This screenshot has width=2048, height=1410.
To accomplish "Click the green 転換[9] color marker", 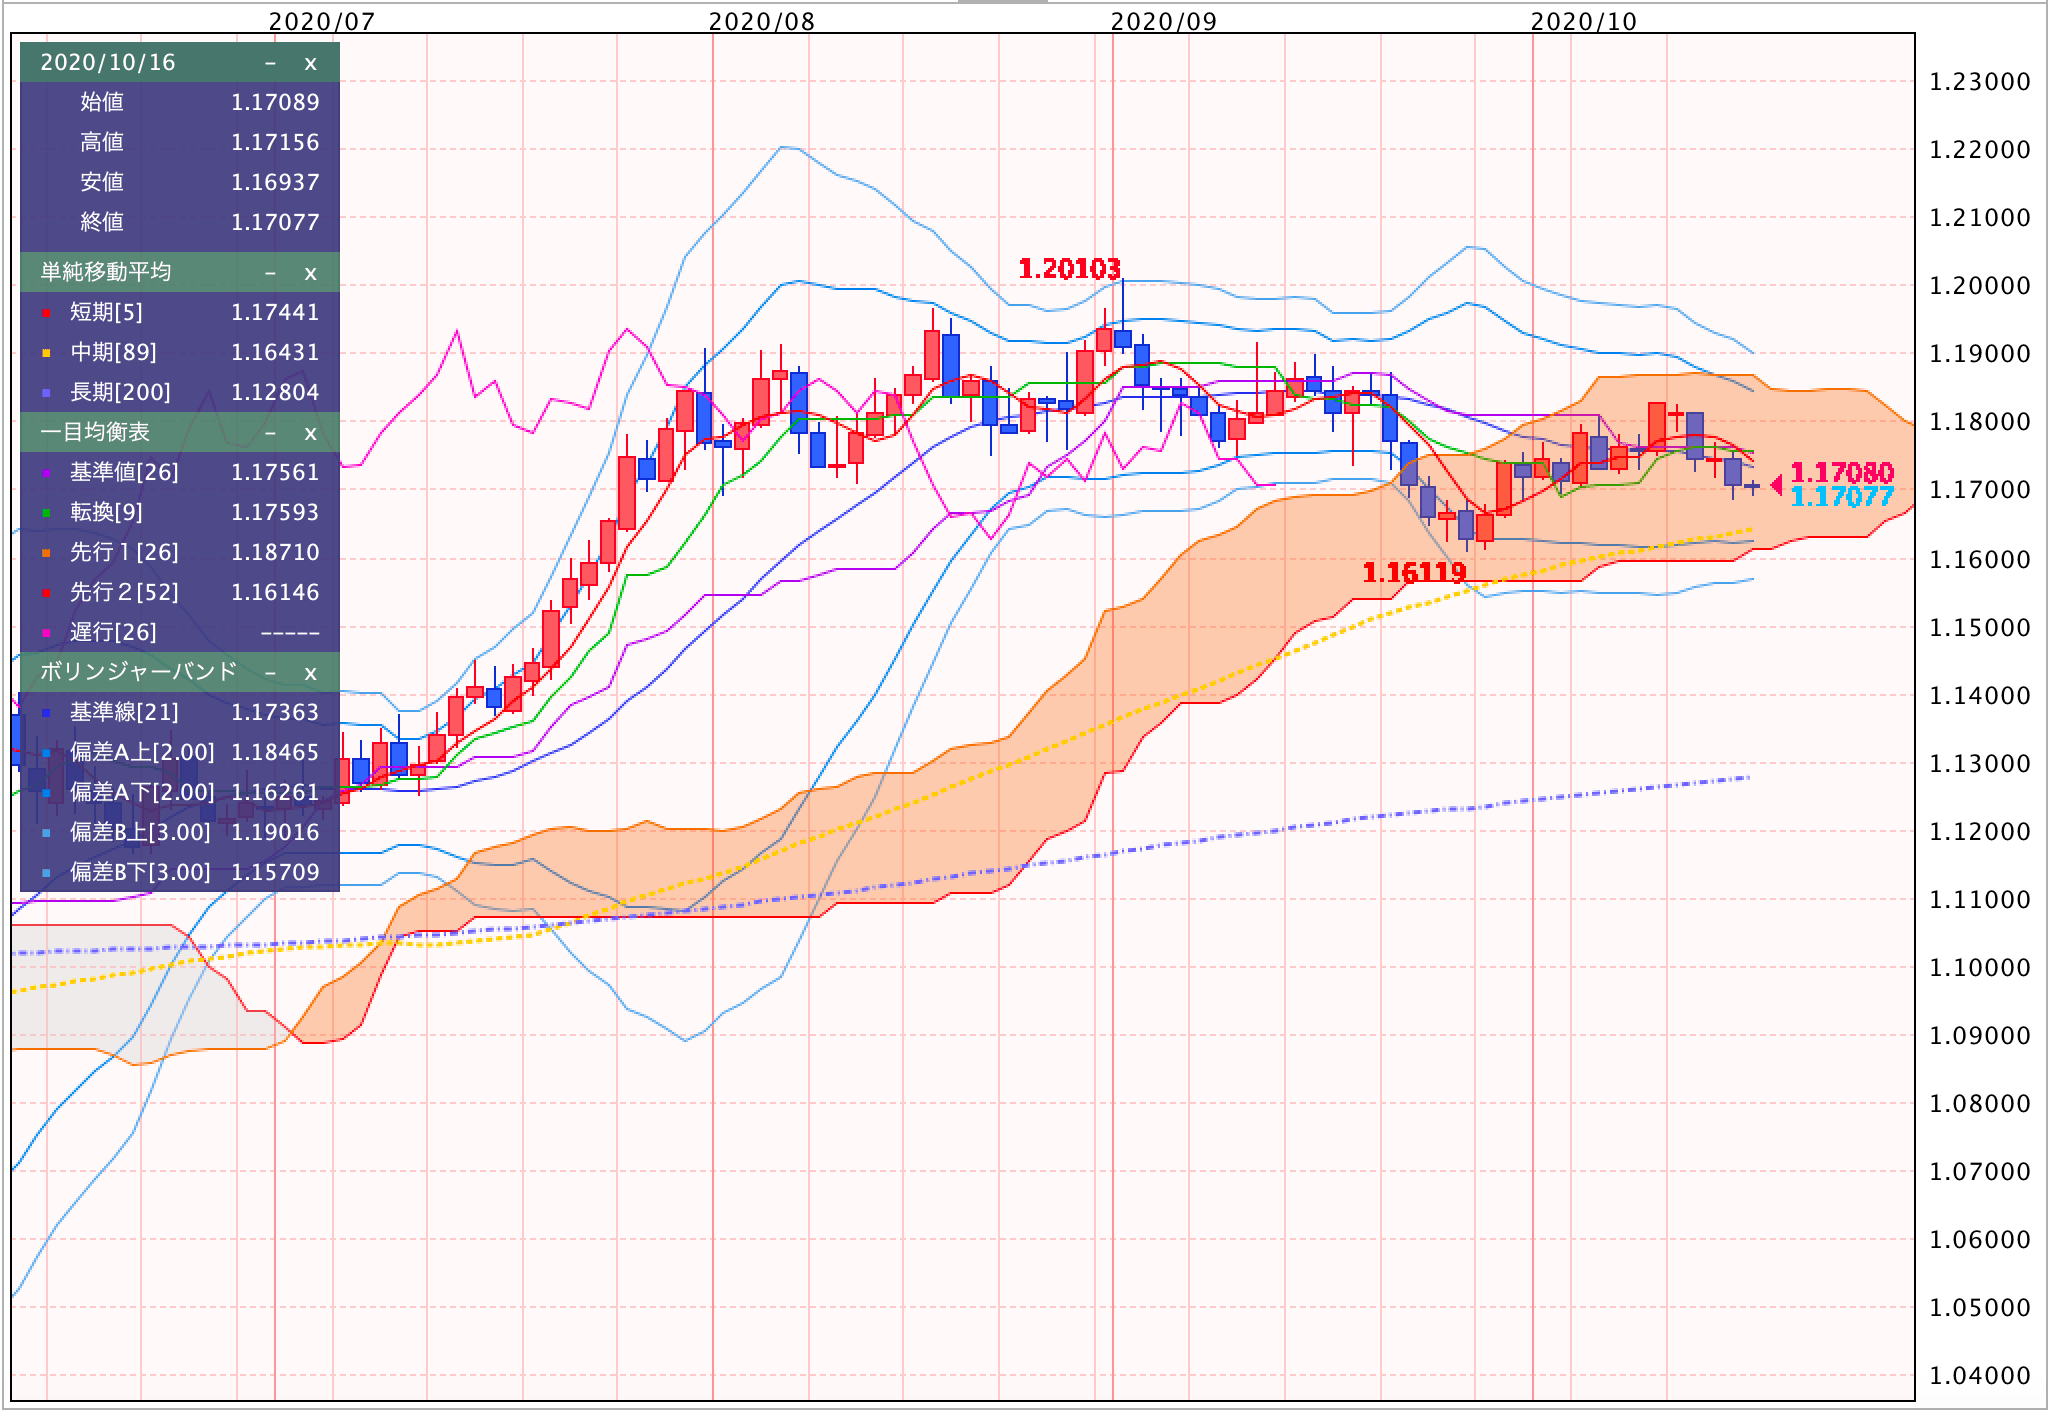I will pos(46,514).
